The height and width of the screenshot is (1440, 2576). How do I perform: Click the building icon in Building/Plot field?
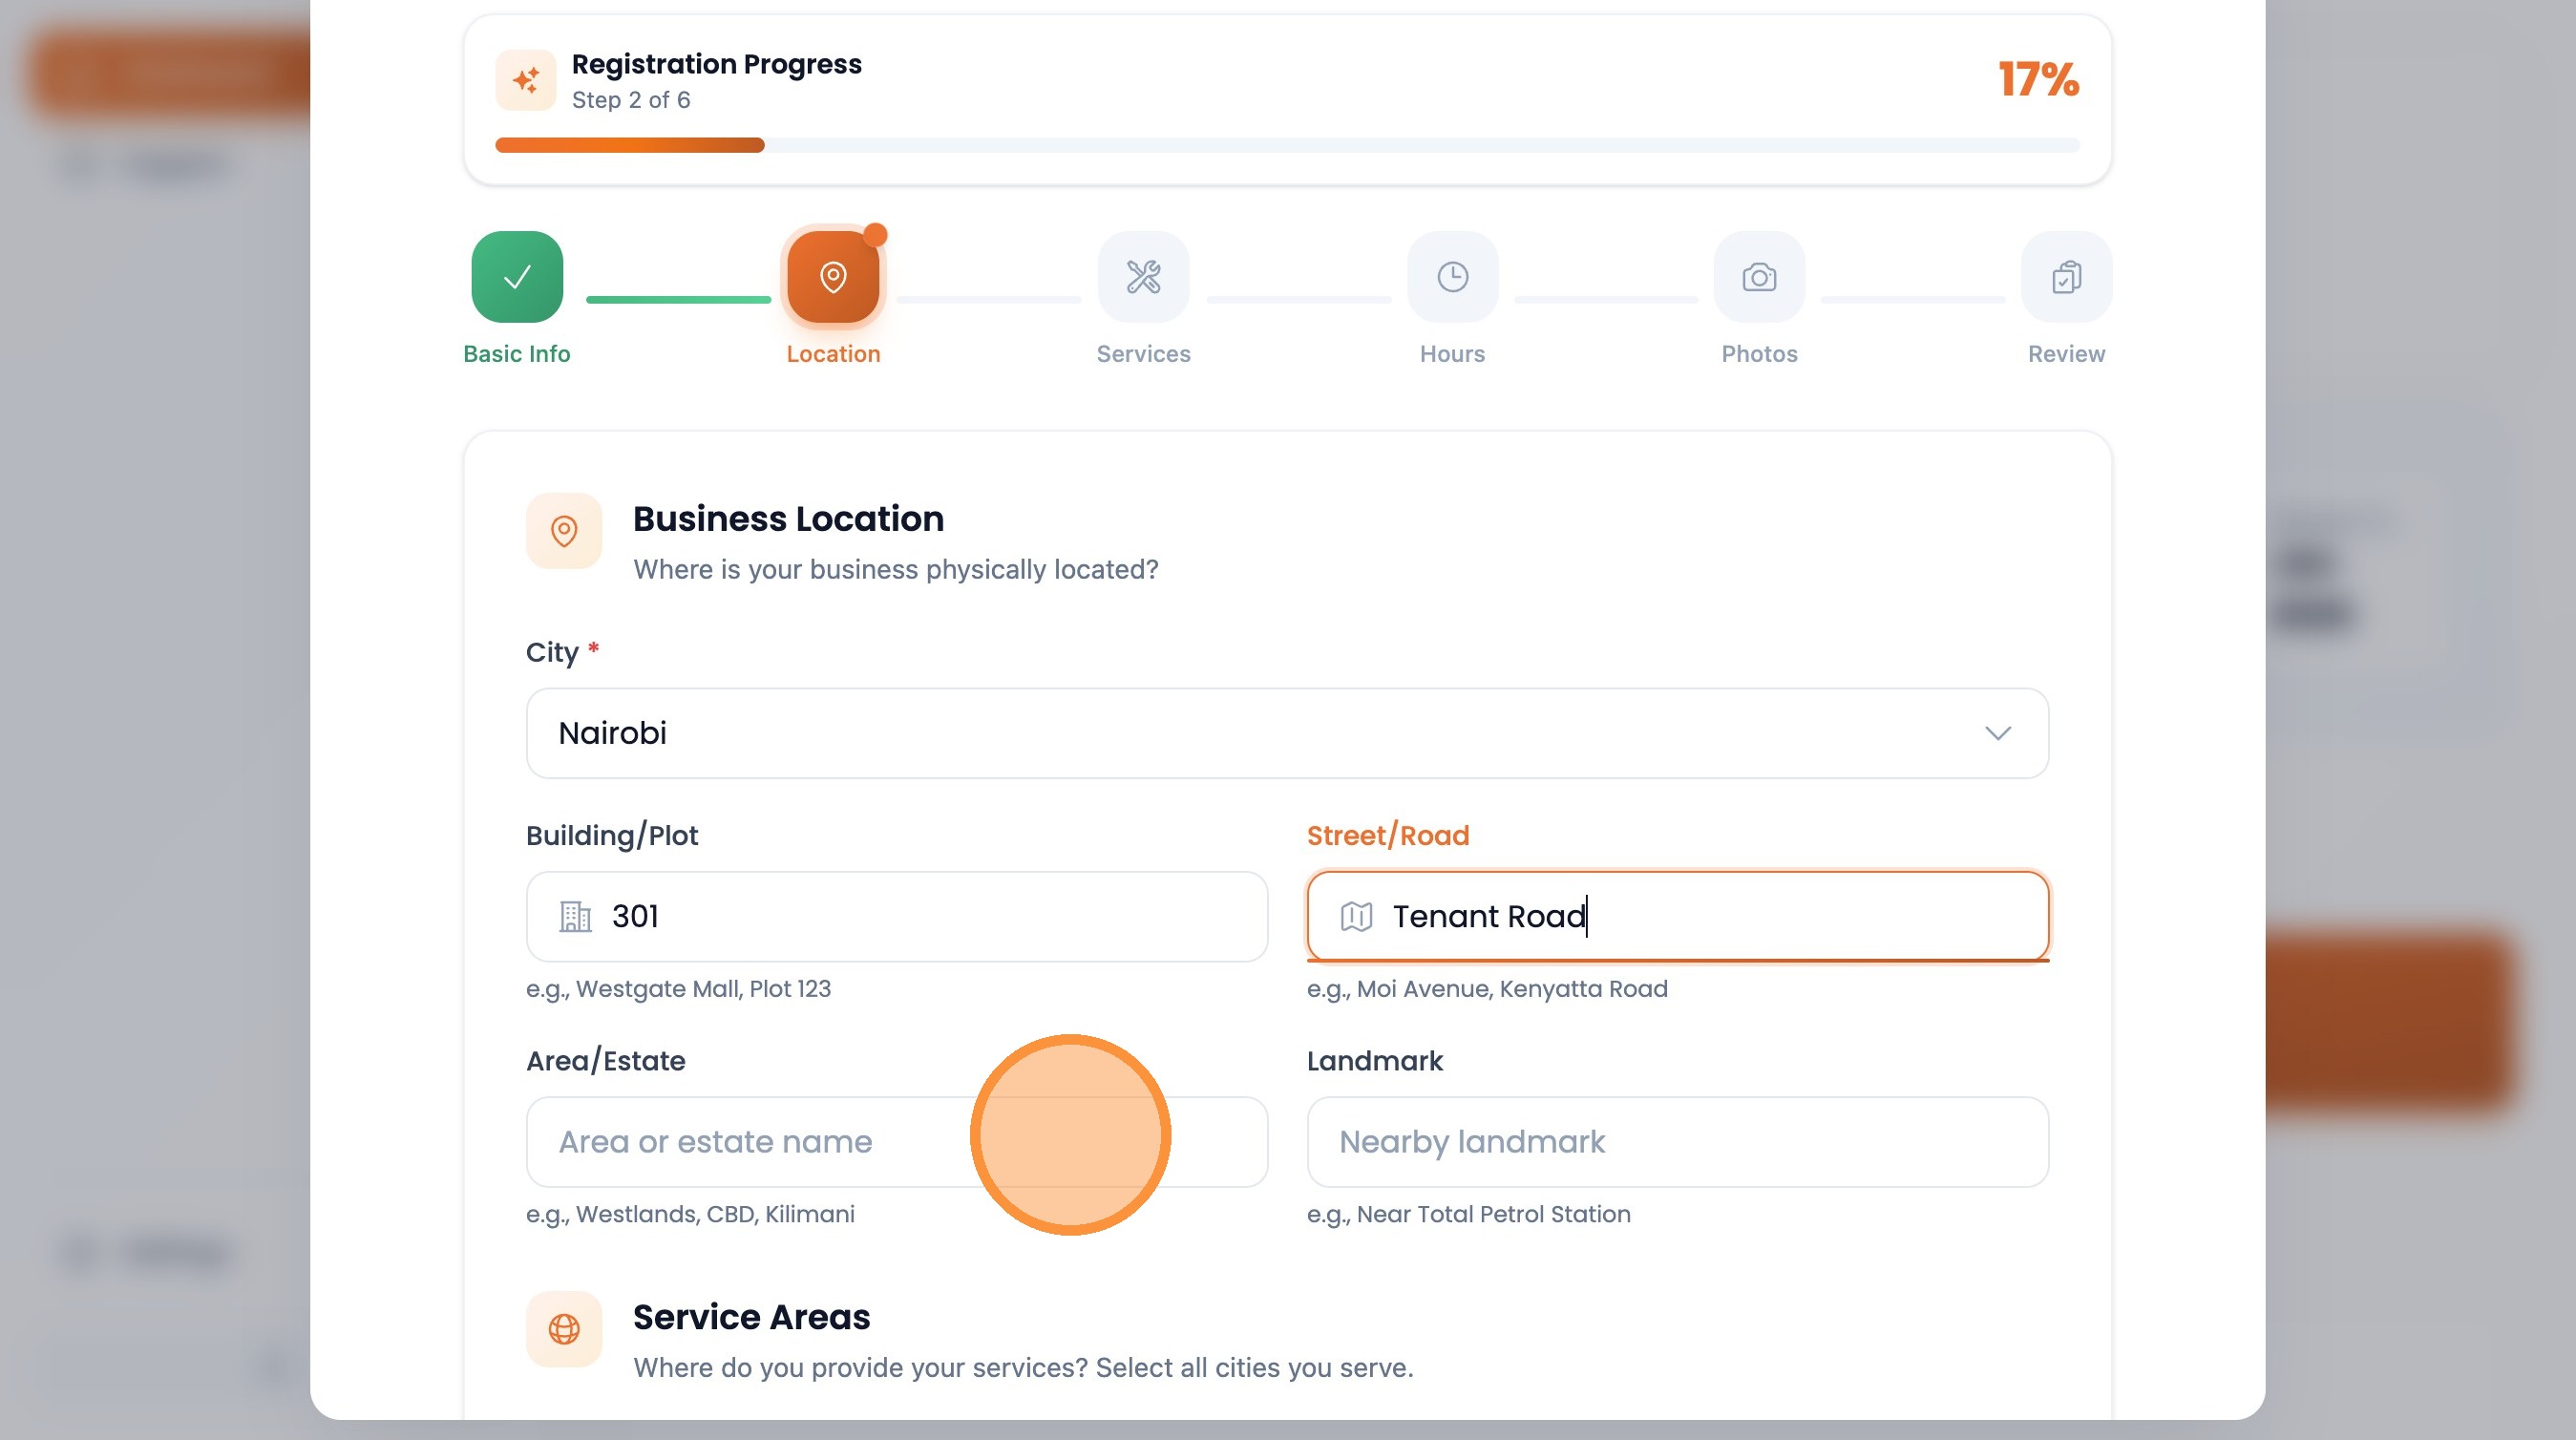[x=575, y=916]
